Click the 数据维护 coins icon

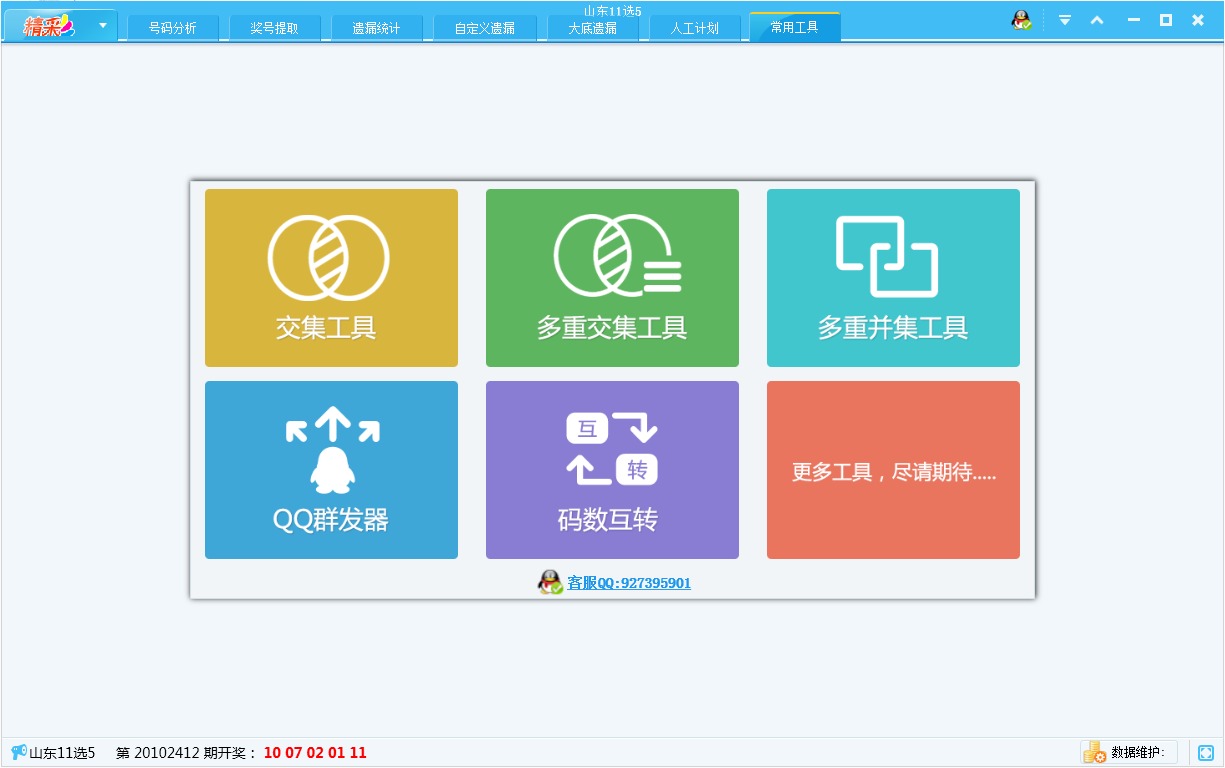tap(1093, 753)
